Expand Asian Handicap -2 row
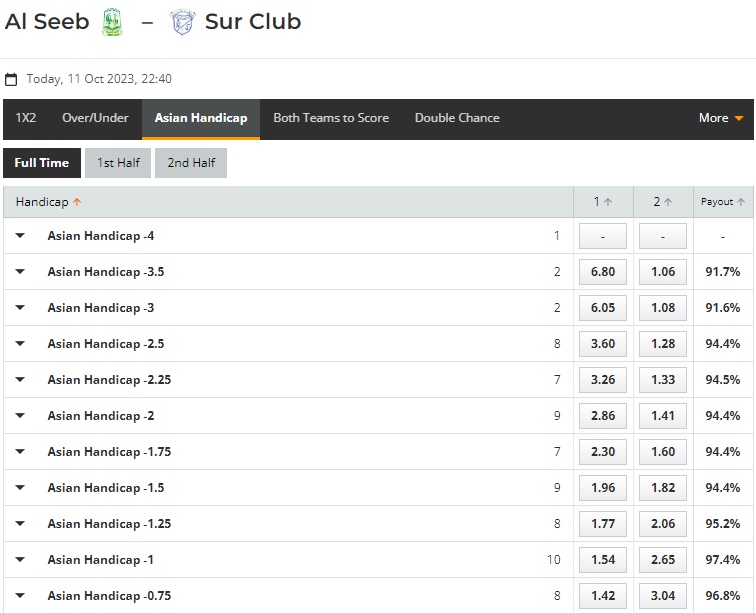Screen dimensions: 756x613 [20, 416]
